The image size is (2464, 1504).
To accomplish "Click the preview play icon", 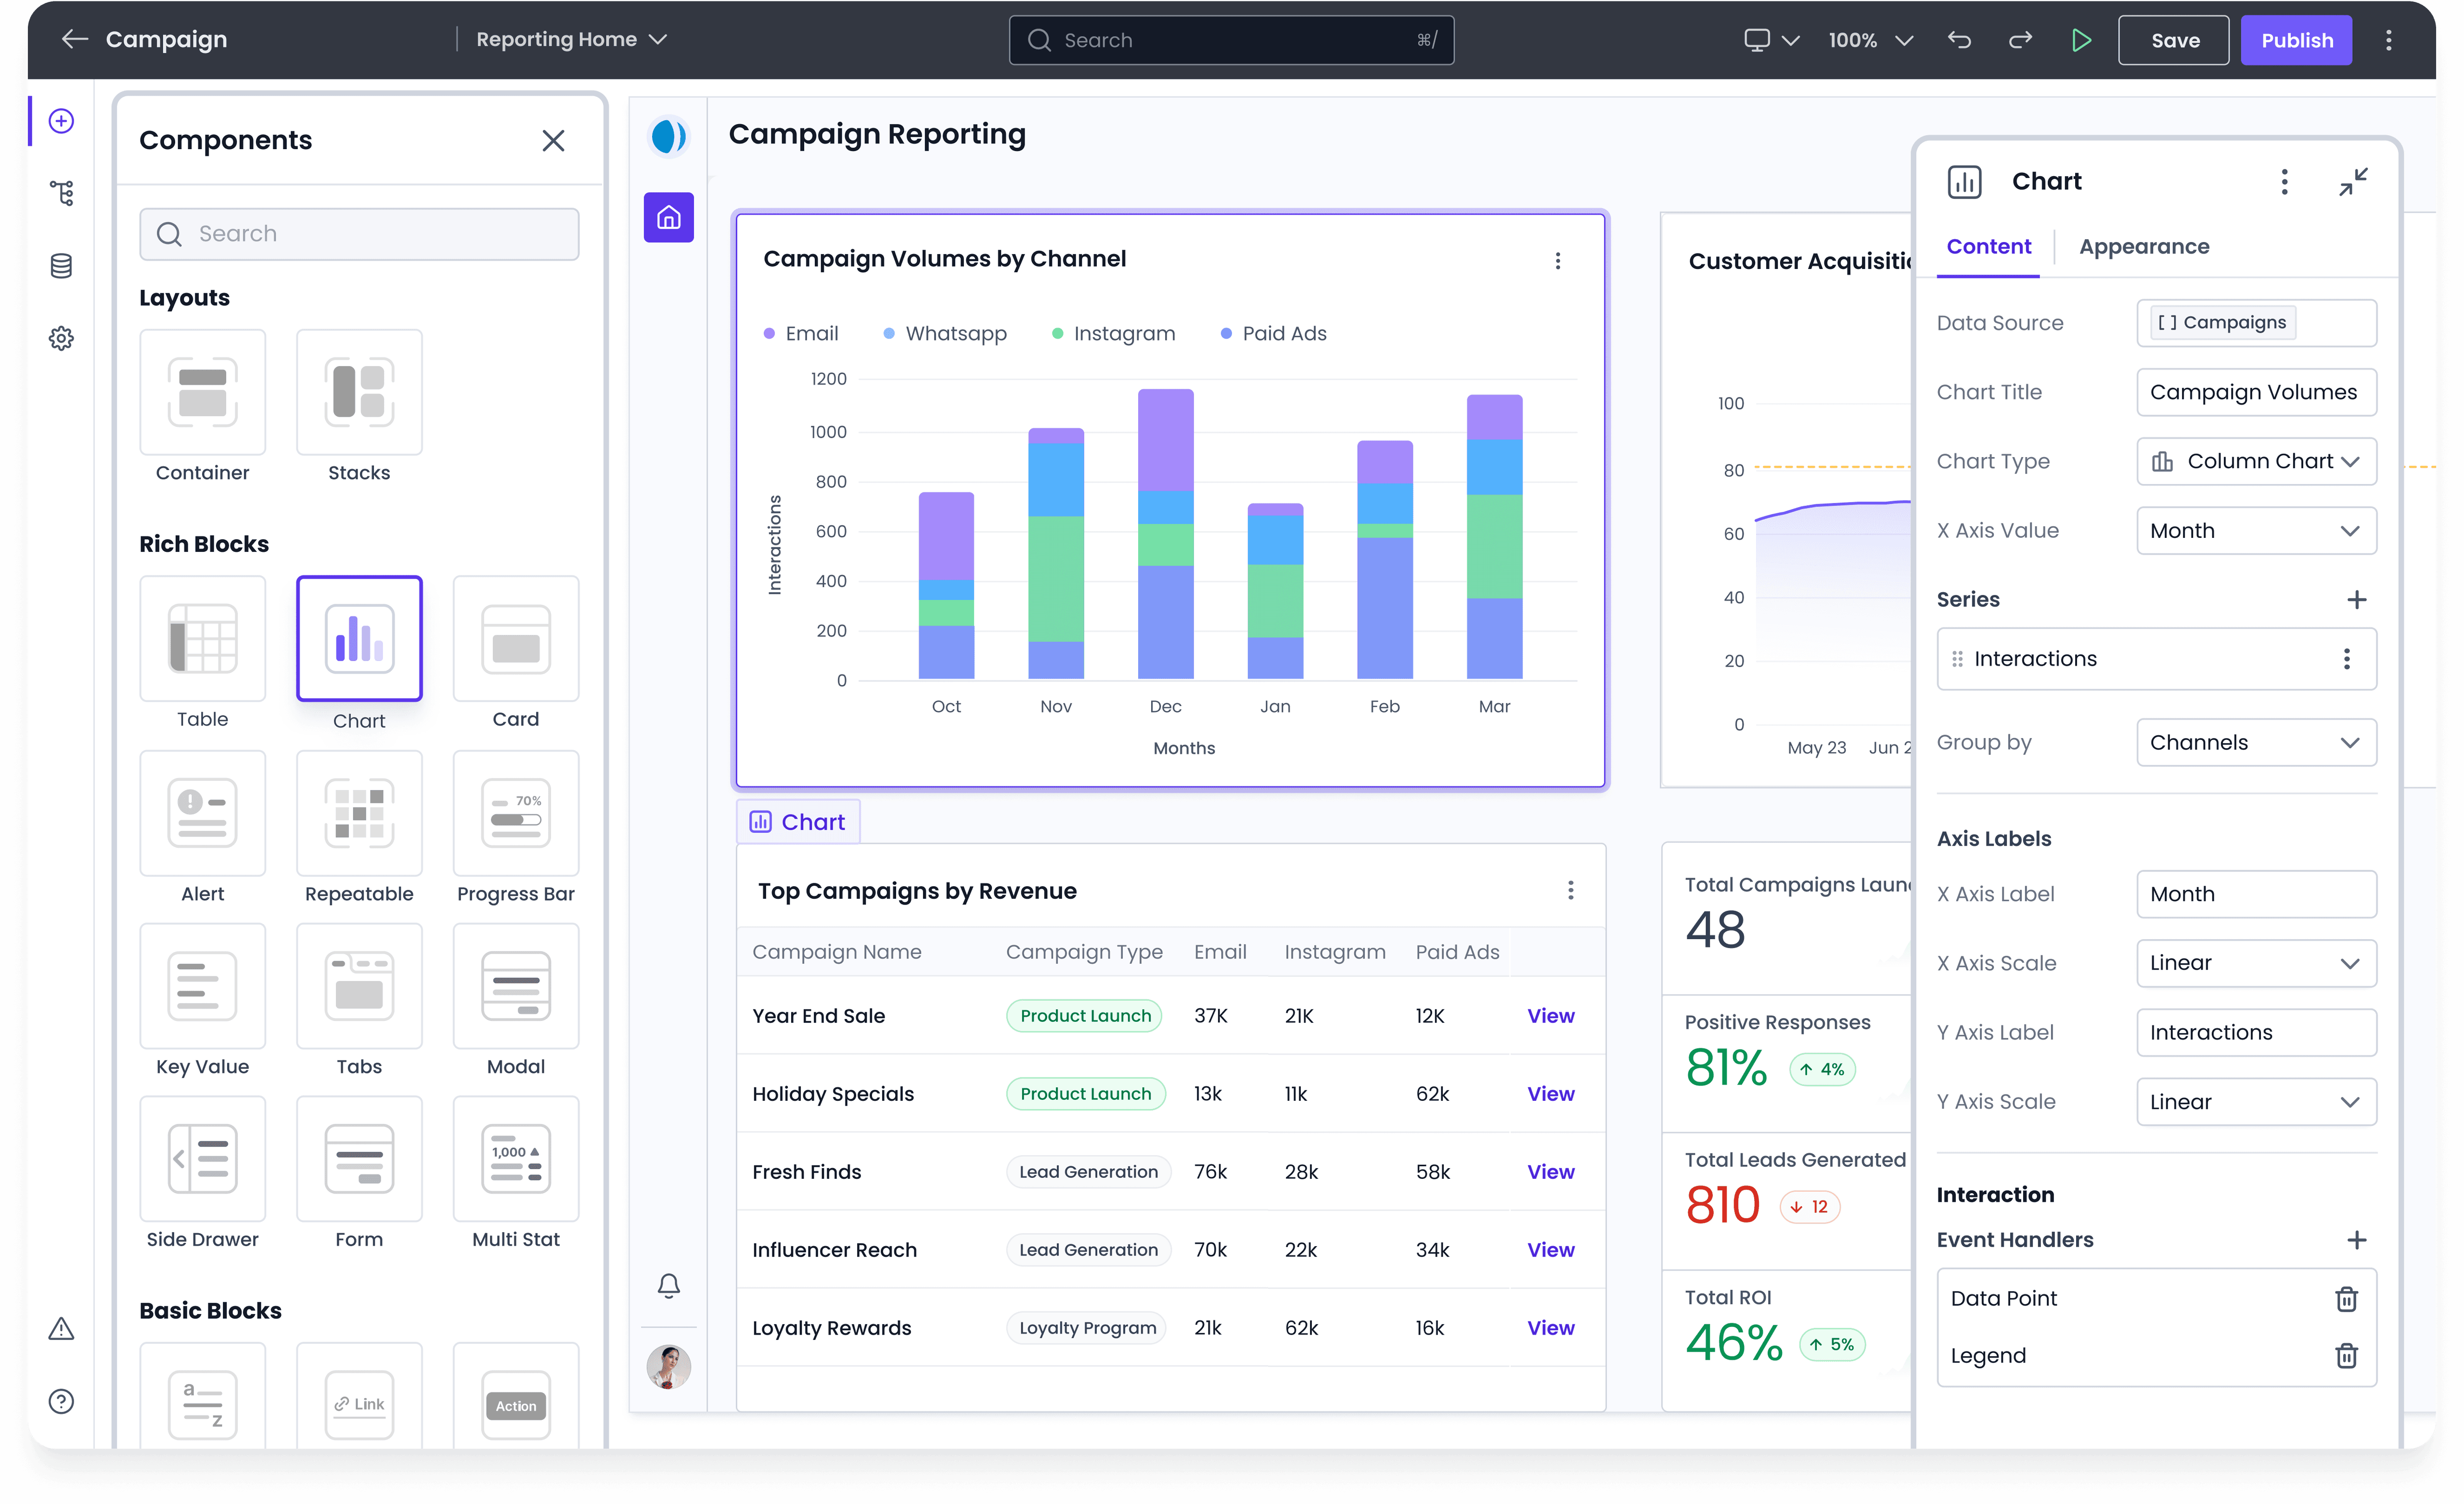I will (x=2080, y=40).
